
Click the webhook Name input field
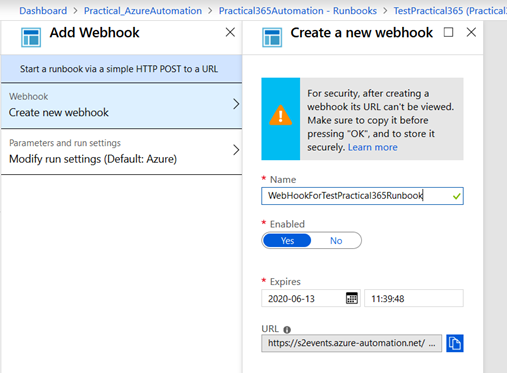[x=362, y=196]
